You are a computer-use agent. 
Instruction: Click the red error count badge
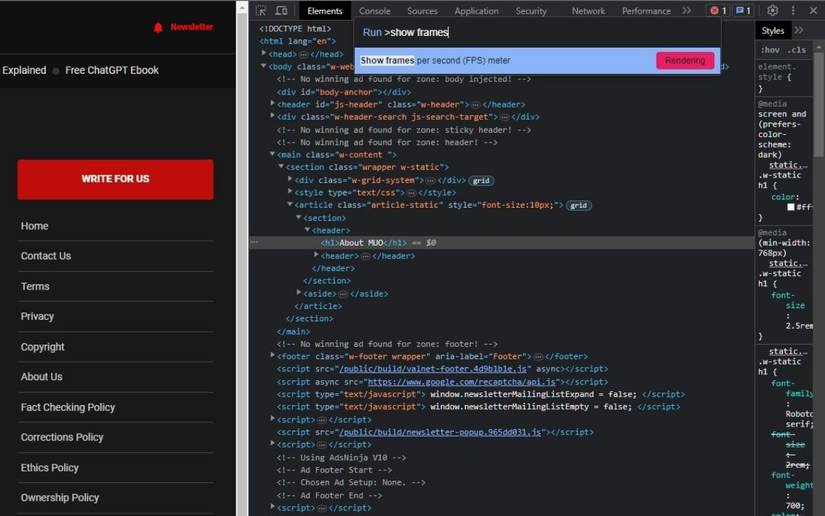(x=718, y=11)
